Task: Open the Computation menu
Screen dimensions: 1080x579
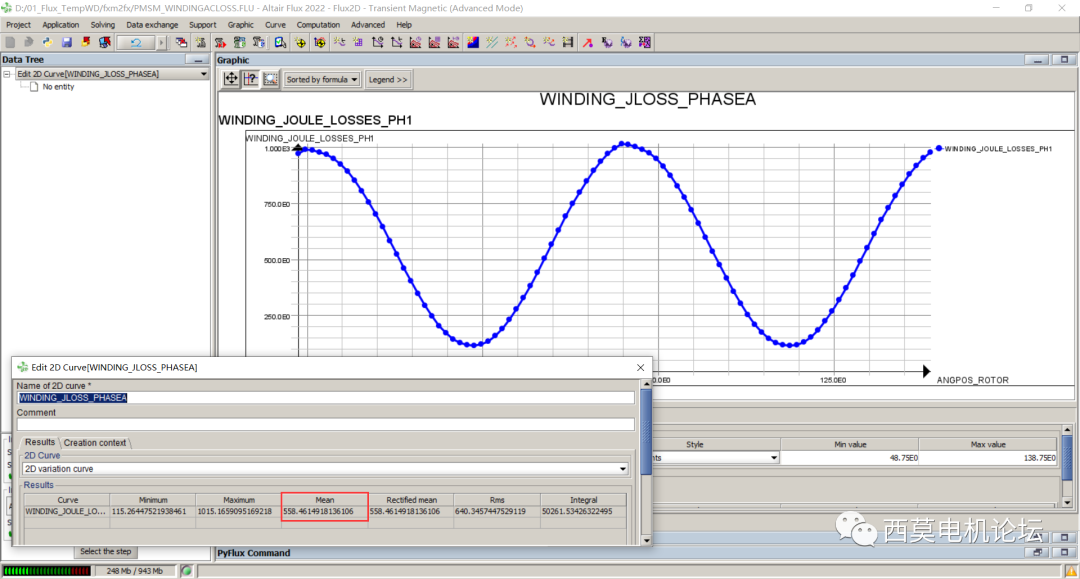Action: pyautogui.click(x=318, y=25)
